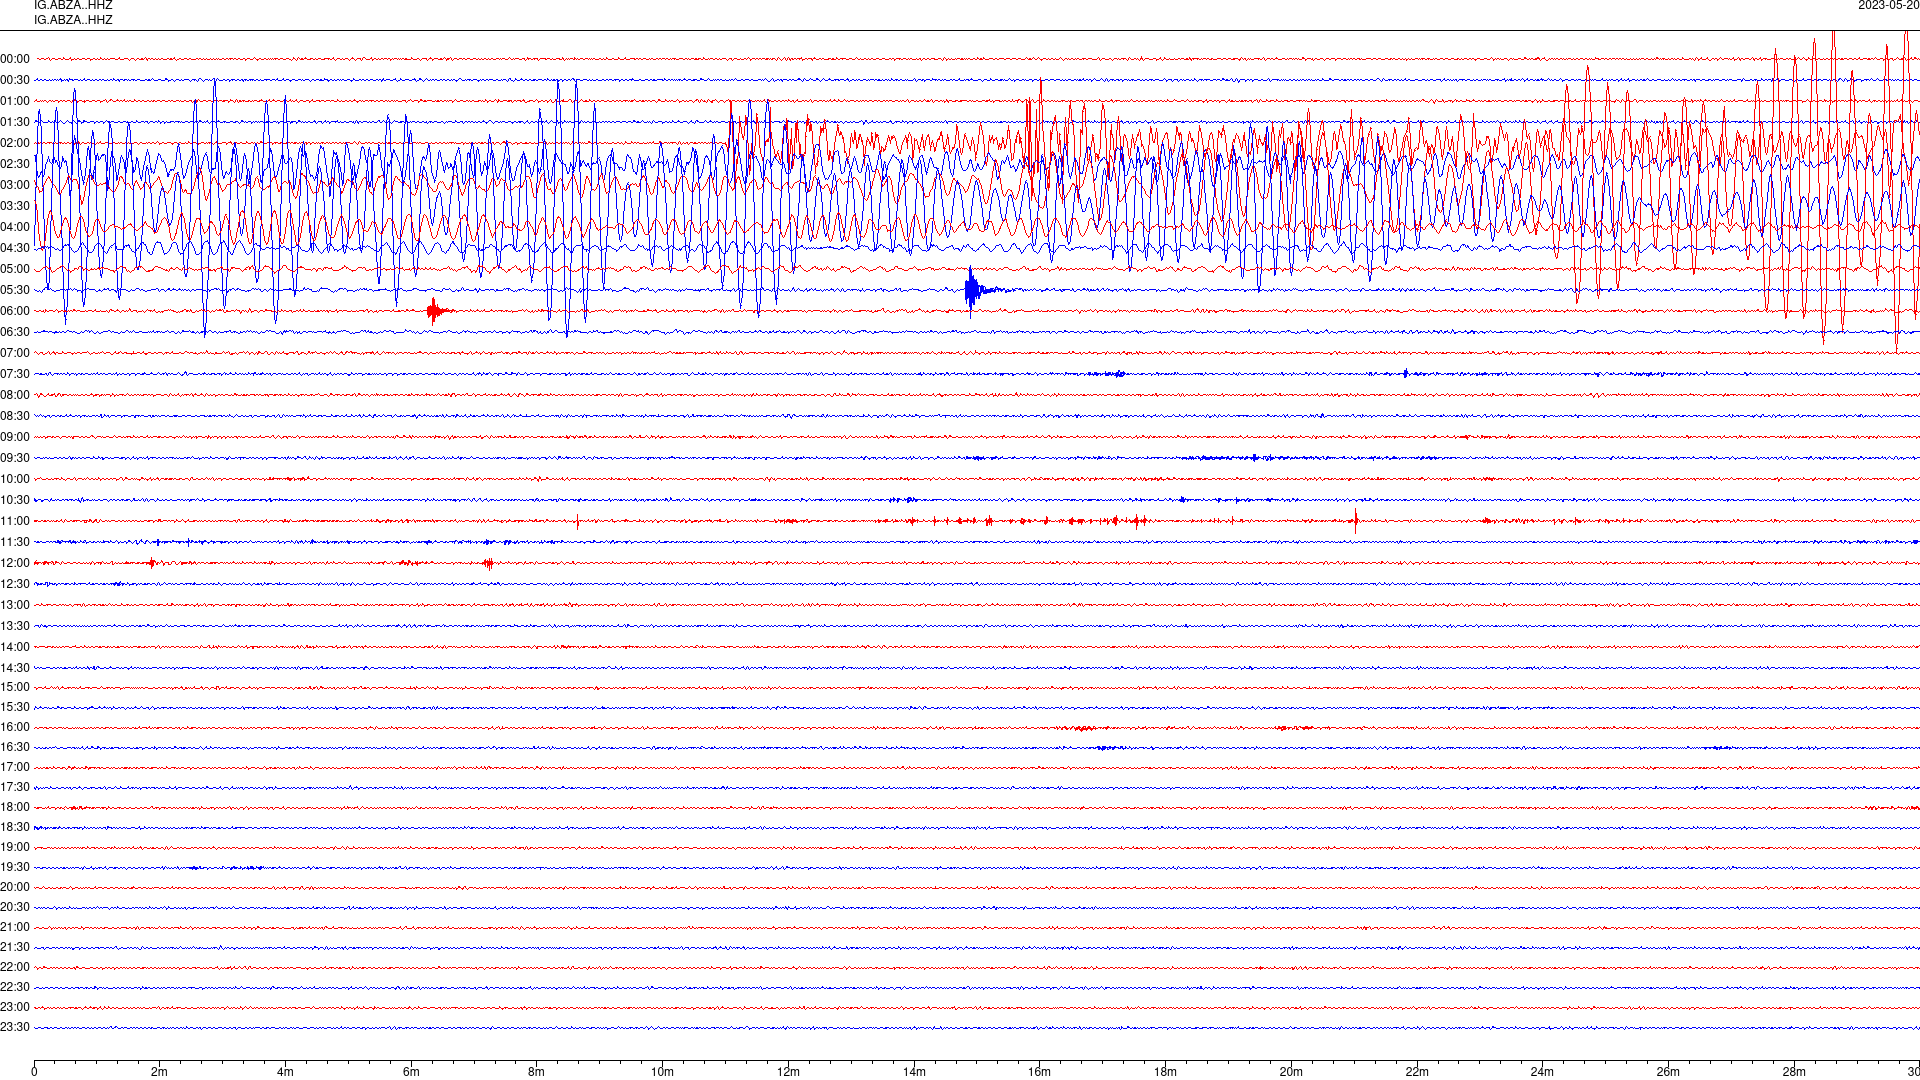Click the 16m tick on time axis
This screenshot has height=1080, width=1920.
pos(1039,1072)
